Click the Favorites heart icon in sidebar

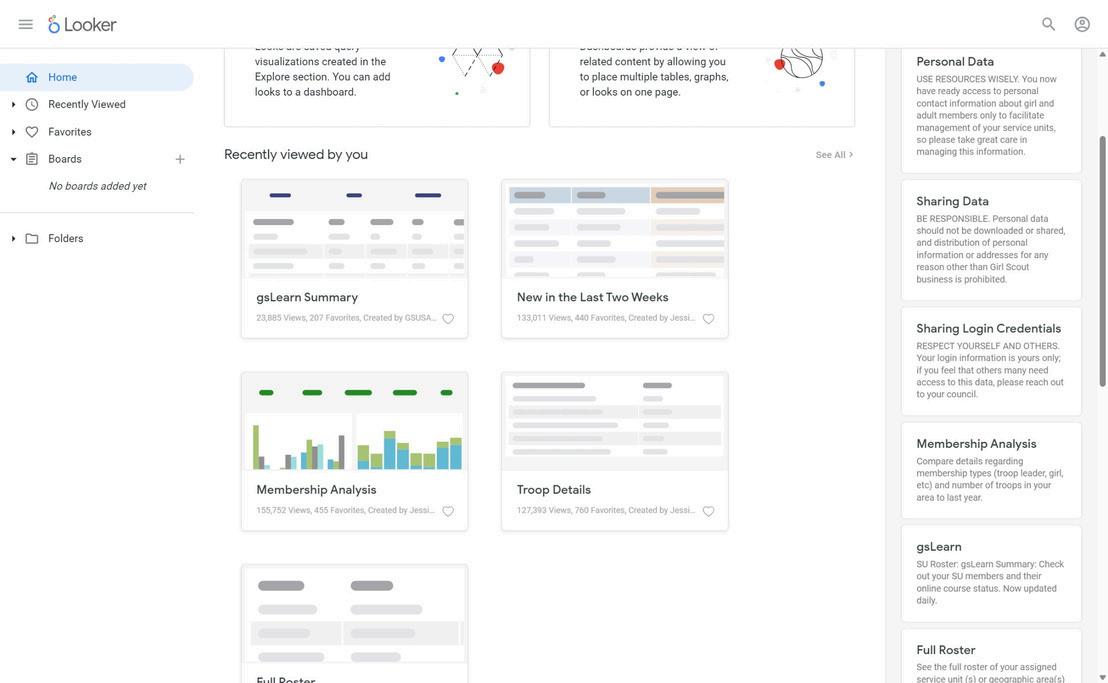(32, 132)
